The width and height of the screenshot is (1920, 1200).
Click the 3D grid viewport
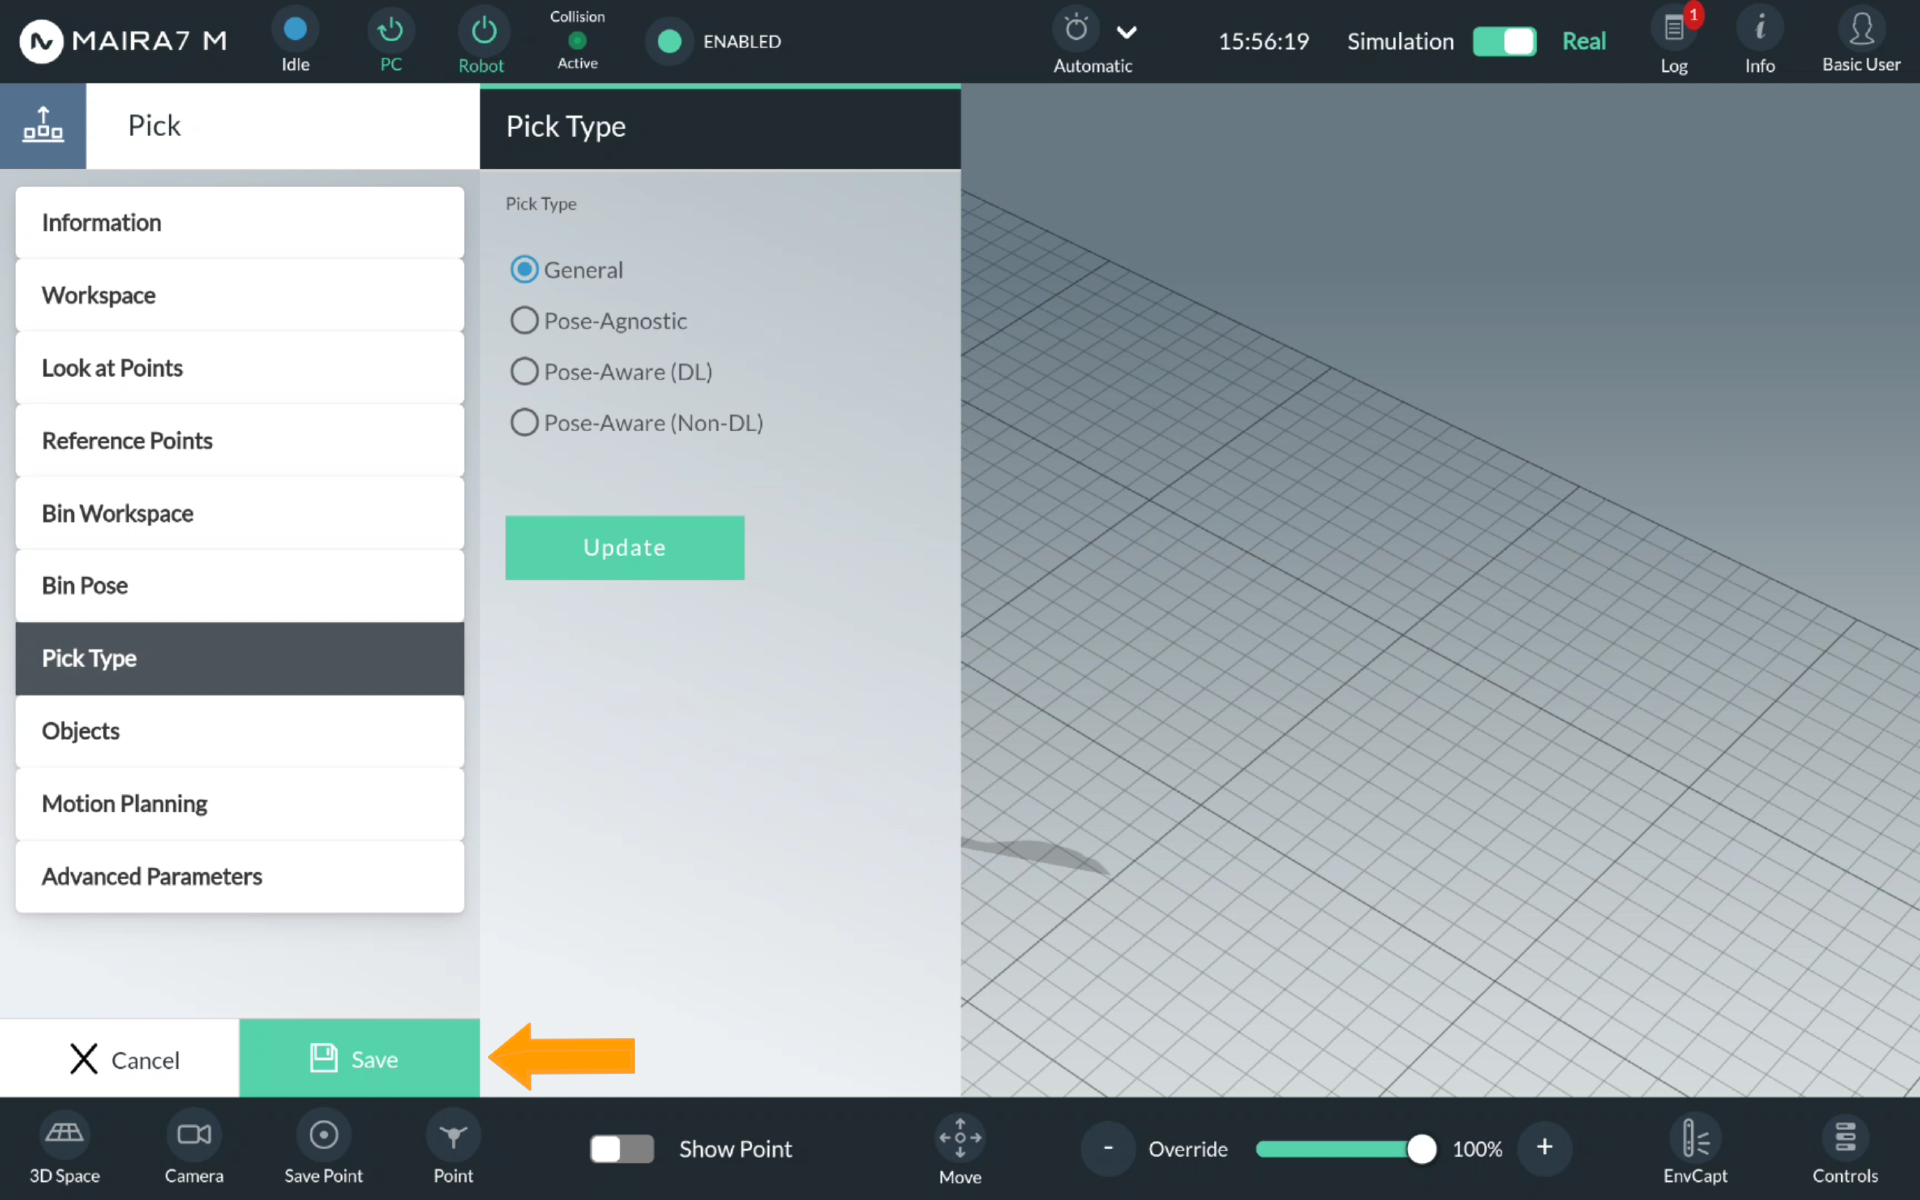[x=1440, y=590]
